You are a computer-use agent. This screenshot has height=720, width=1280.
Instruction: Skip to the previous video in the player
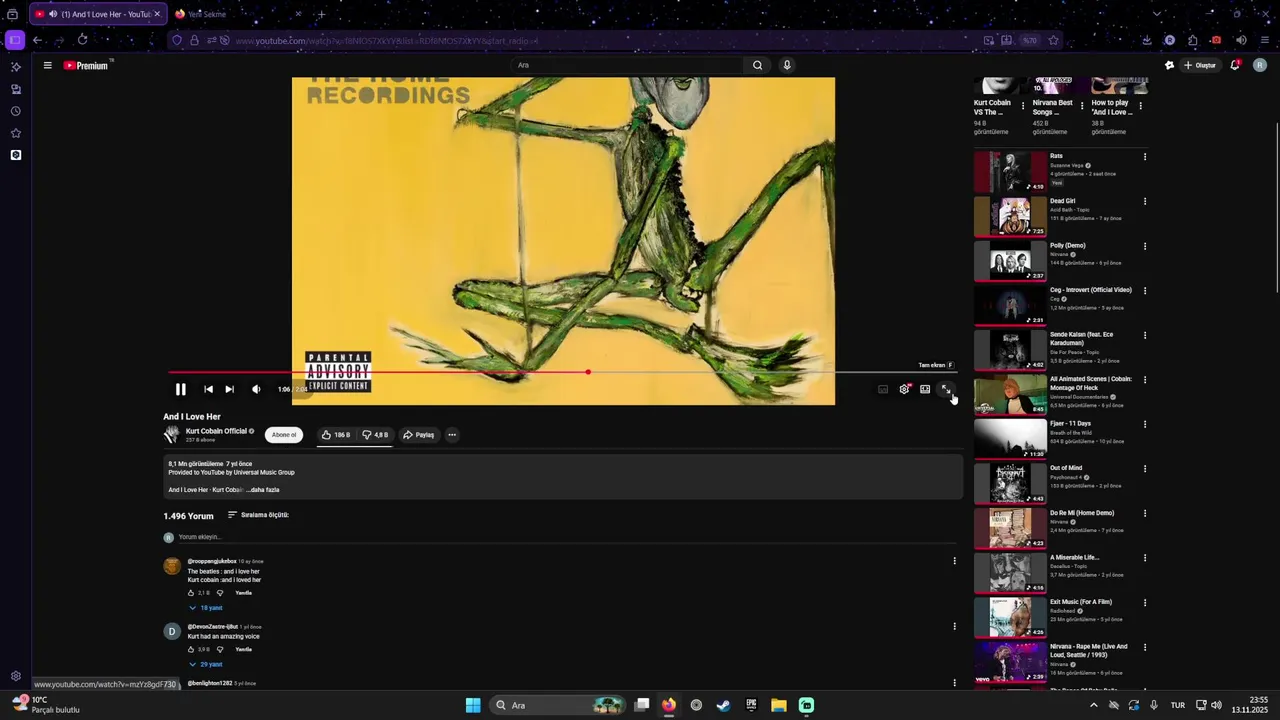208,389
